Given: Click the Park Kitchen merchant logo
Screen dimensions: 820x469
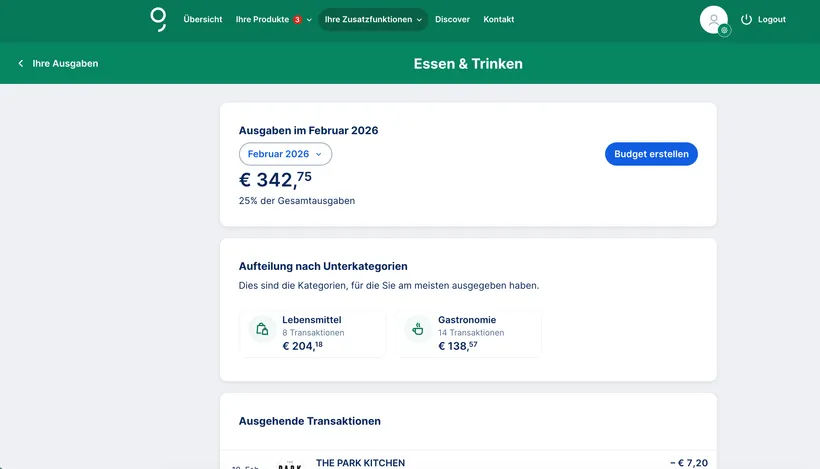Looking at the screenshot, I should click(x=290, y=464).
